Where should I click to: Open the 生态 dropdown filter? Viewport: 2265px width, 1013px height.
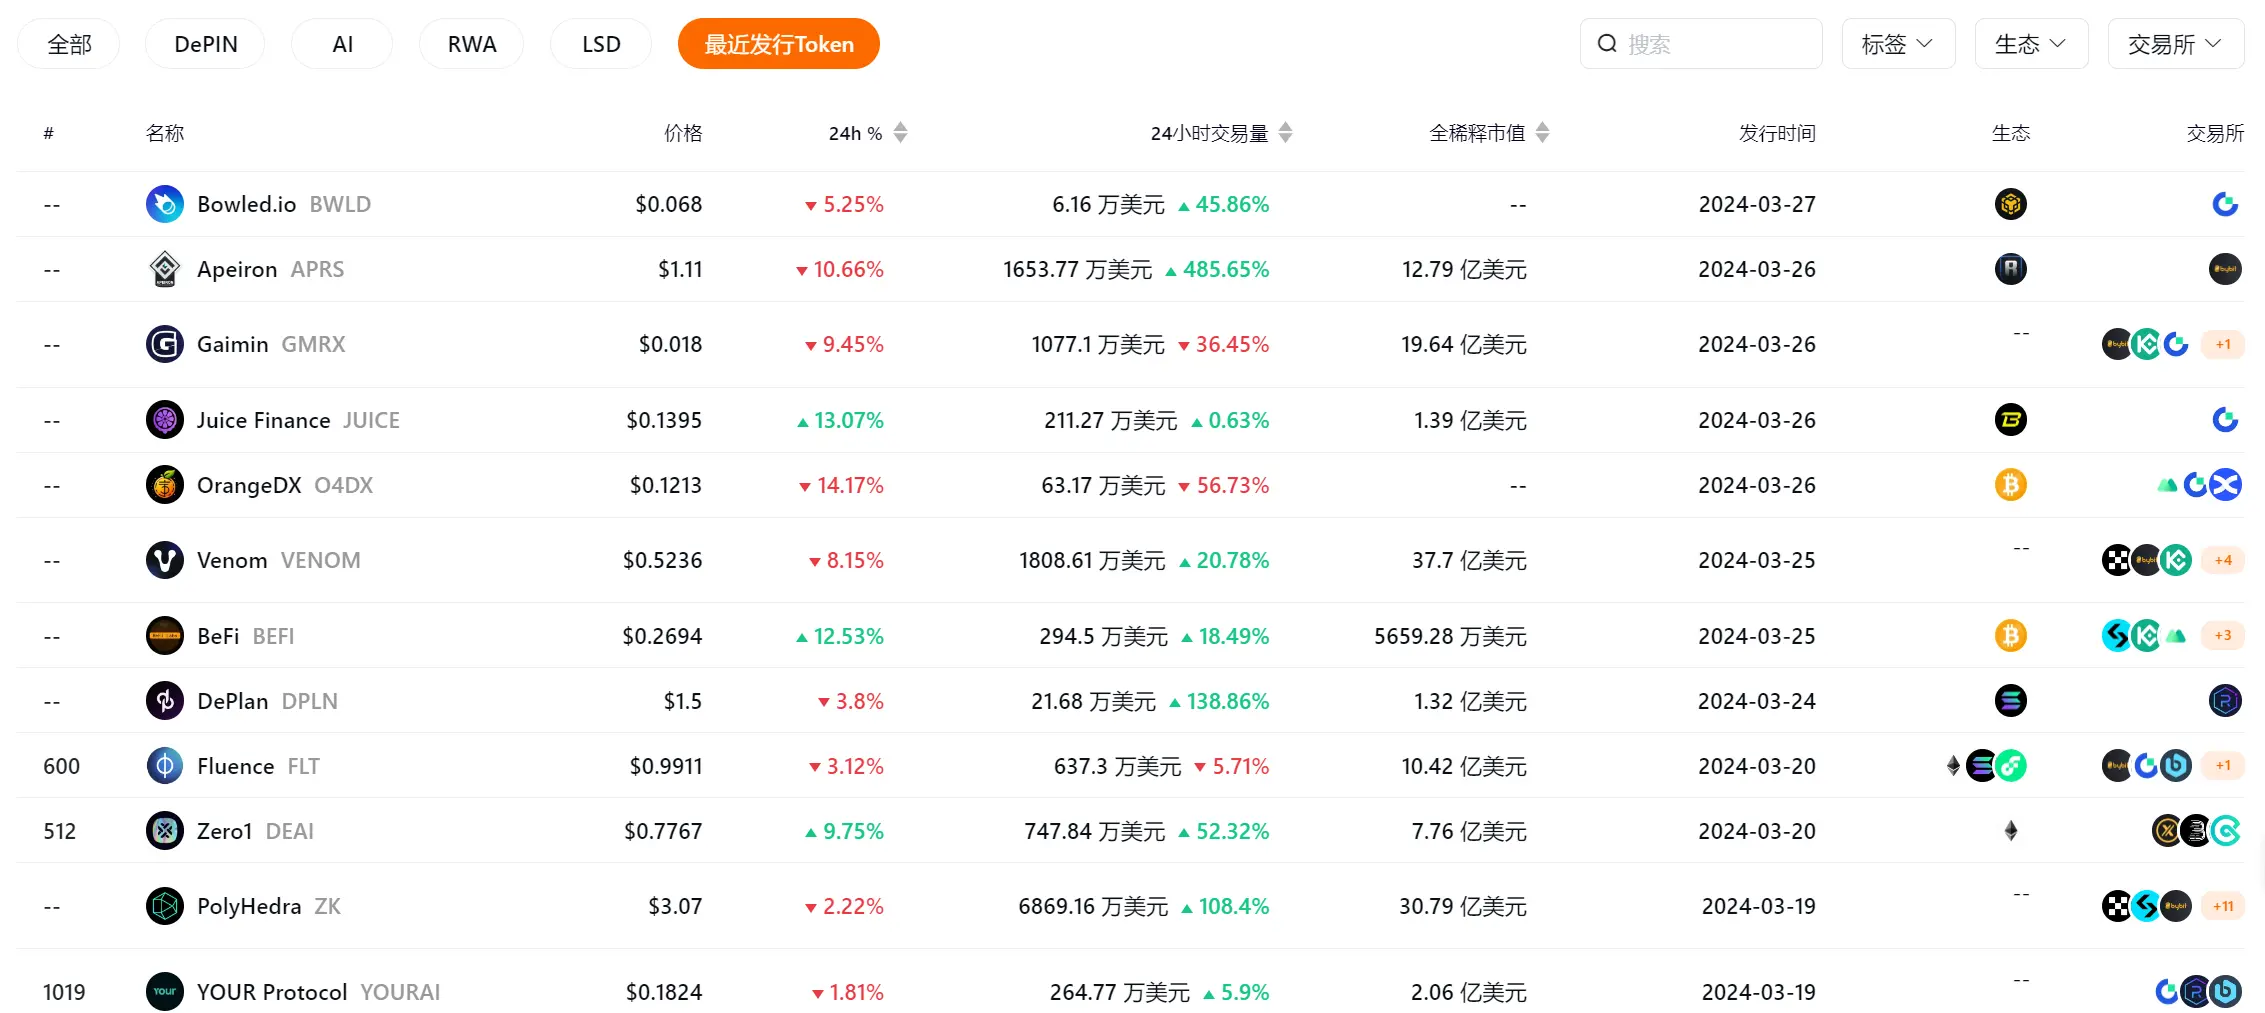coord(2030,44)
